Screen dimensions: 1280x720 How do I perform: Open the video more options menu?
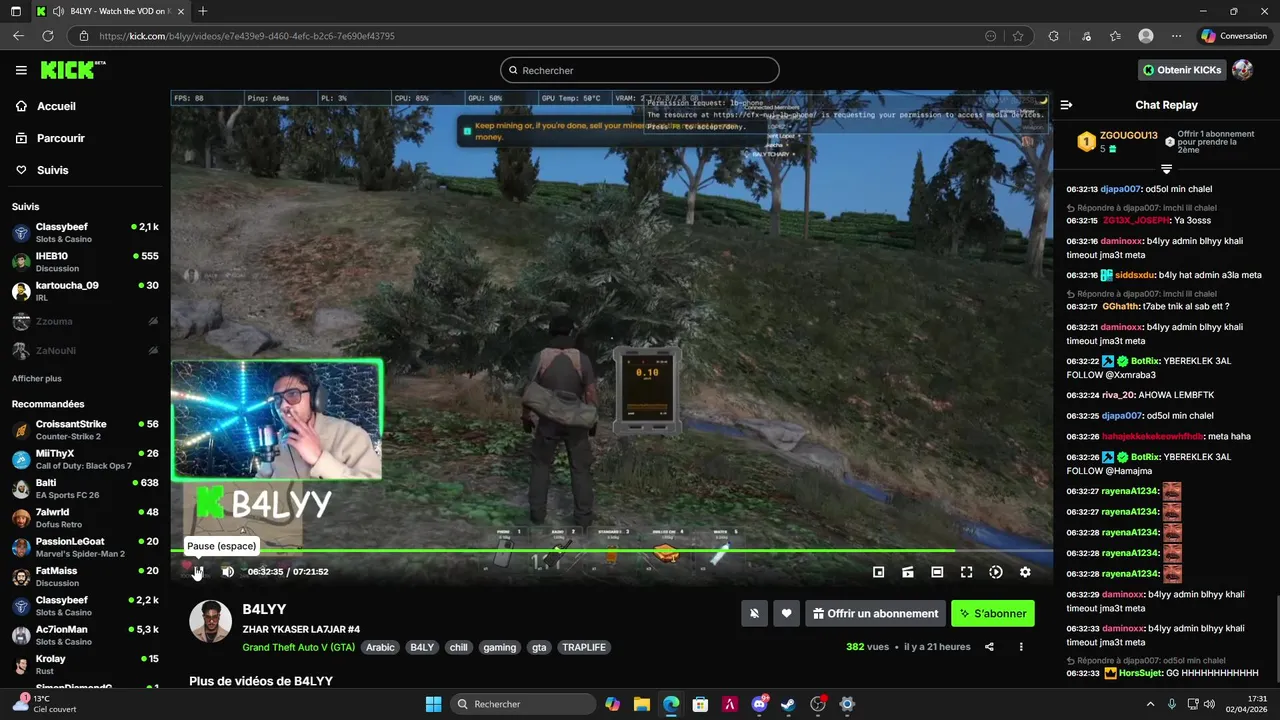tap(1021, 647)
